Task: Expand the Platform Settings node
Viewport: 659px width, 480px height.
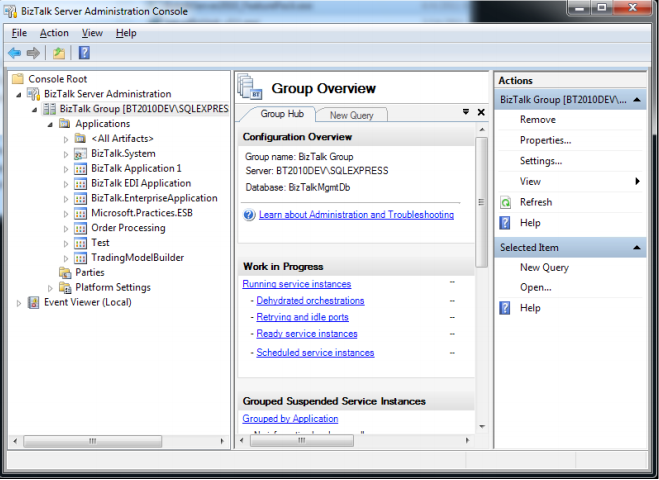Action: pyautogui.click(x=50, y=288)
